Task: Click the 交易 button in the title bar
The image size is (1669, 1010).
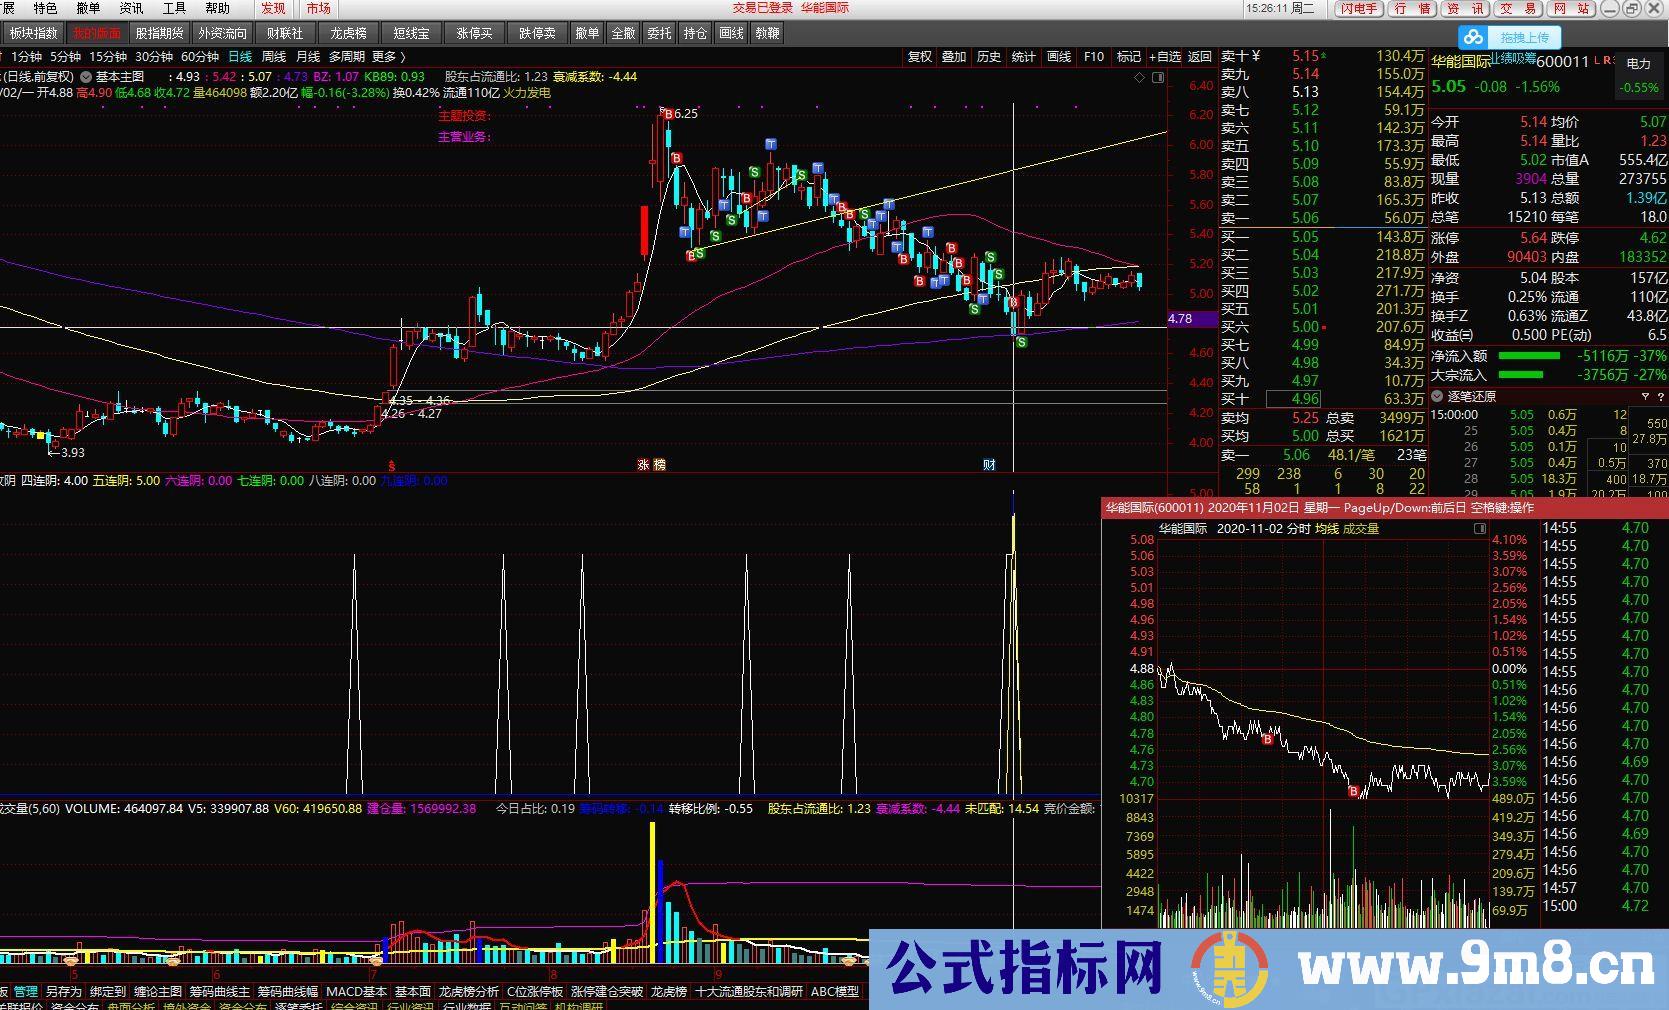Action: [x=1517, y=8]
